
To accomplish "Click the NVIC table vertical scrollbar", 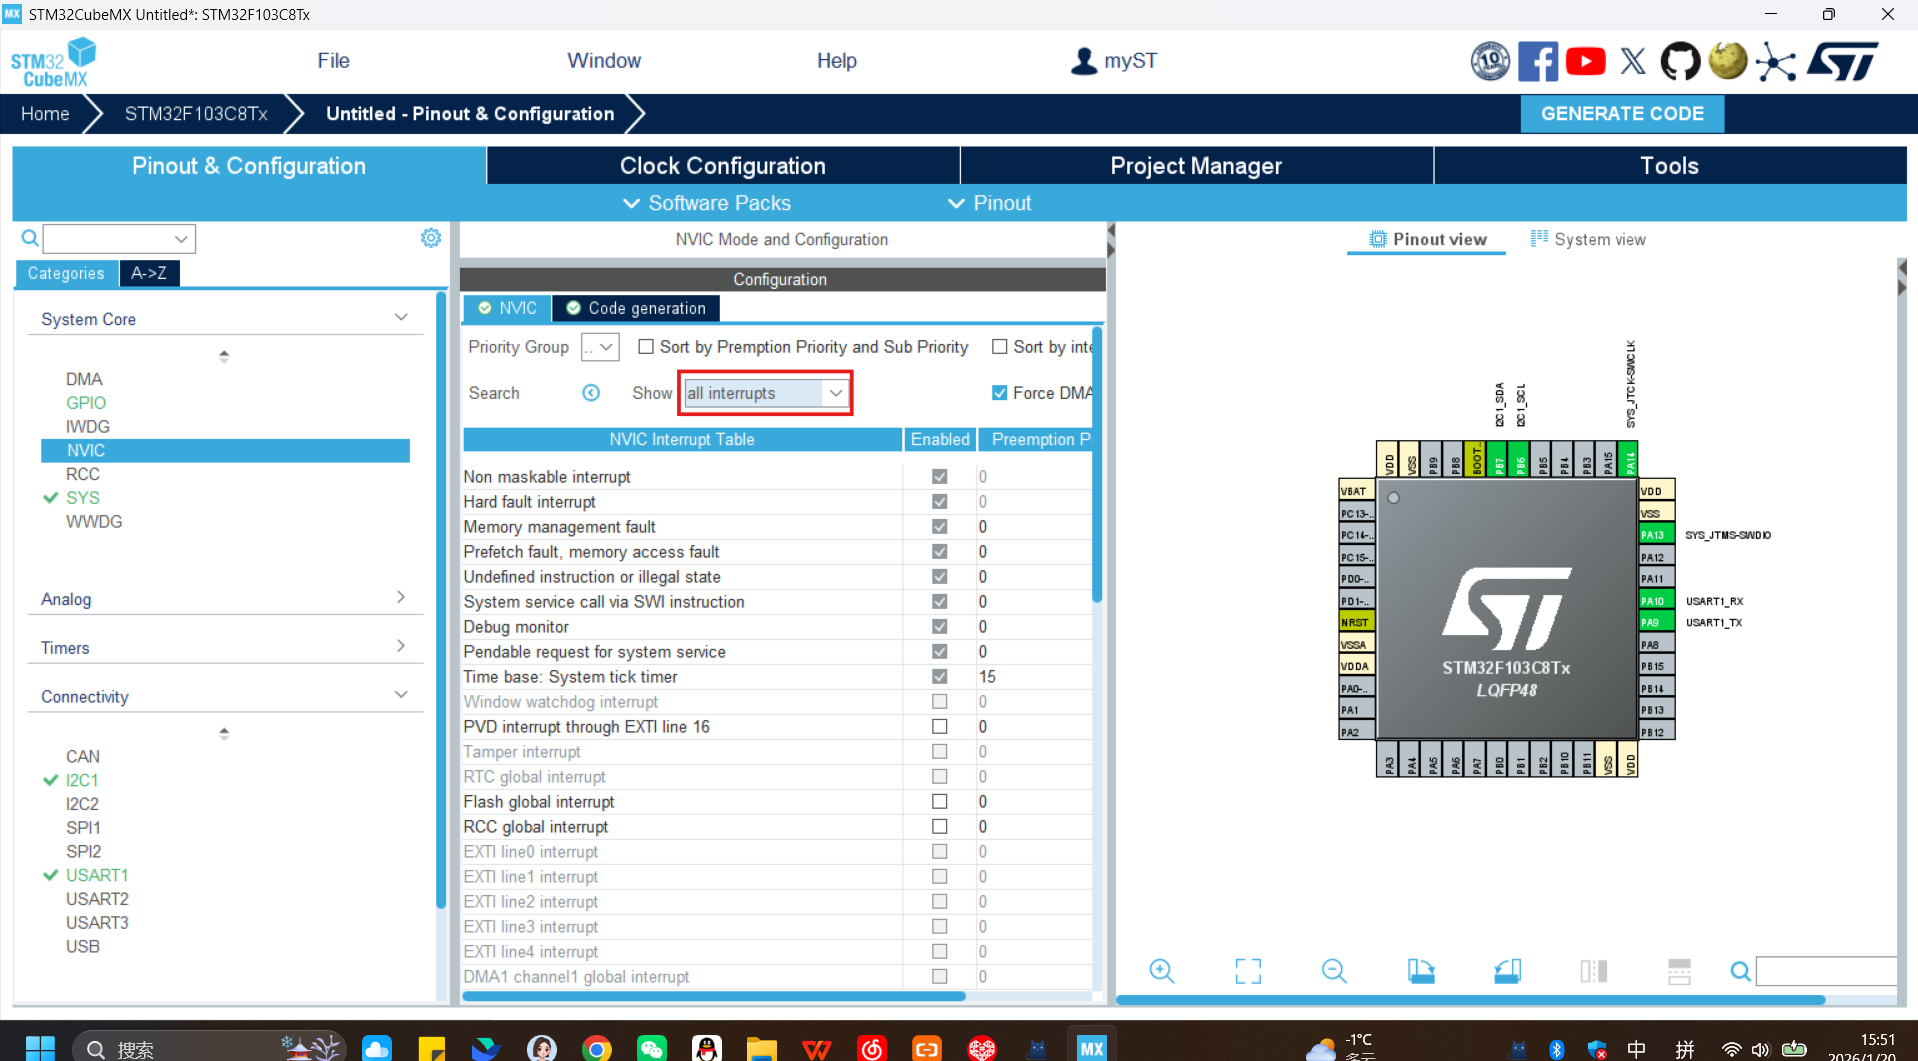I will (1097, 464).
